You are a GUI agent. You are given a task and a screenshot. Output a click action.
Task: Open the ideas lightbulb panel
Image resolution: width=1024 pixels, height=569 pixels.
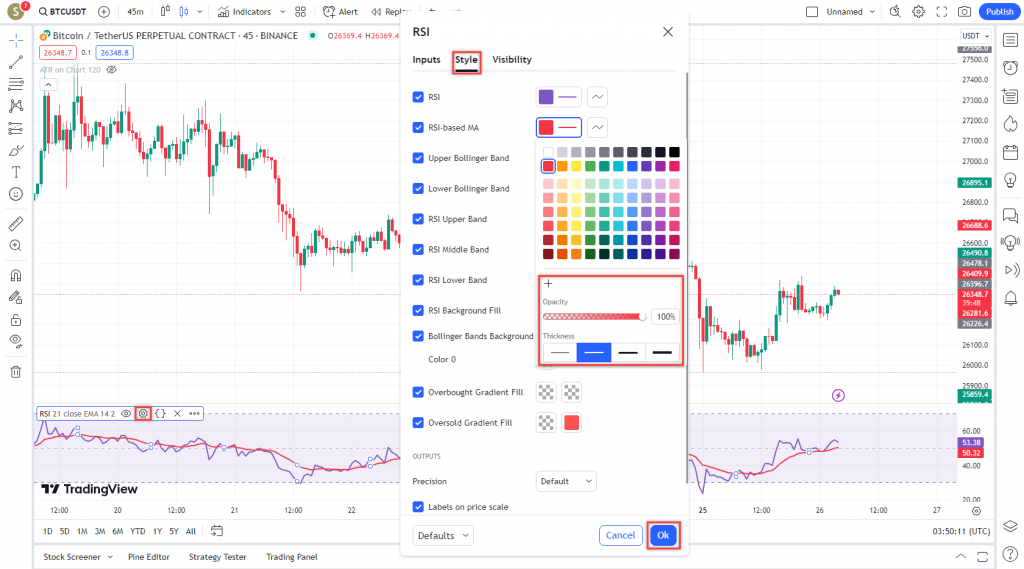click(1010, 180)
